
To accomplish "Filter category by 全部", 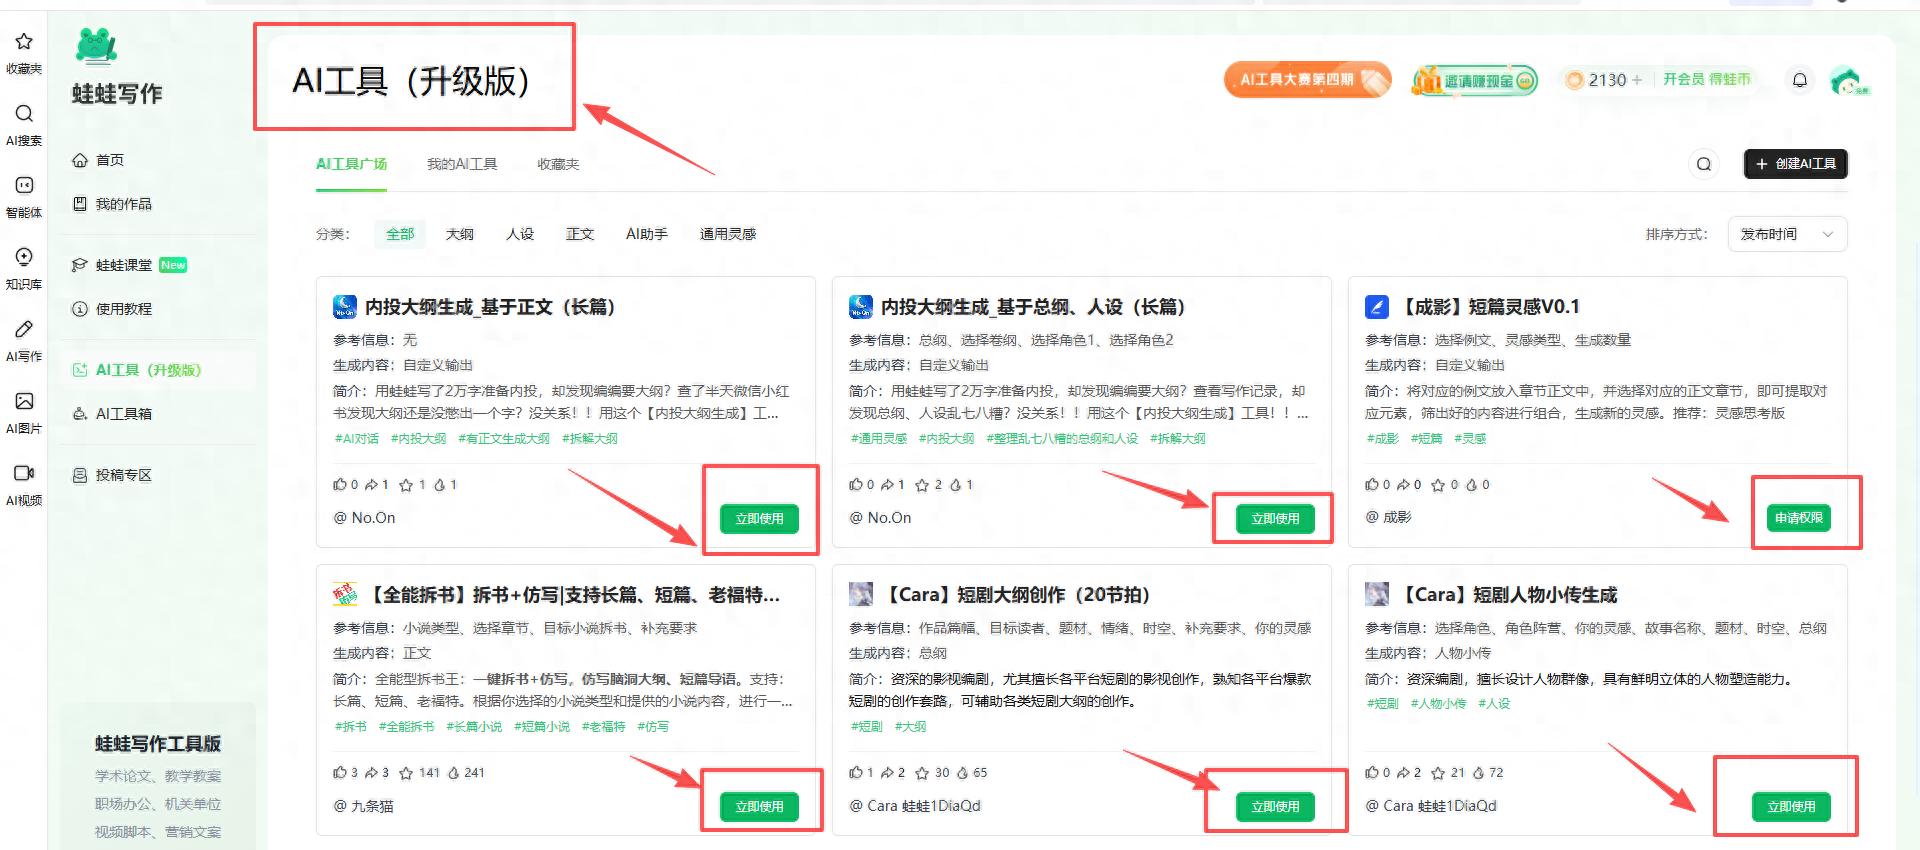I will (x=400, y=234).
